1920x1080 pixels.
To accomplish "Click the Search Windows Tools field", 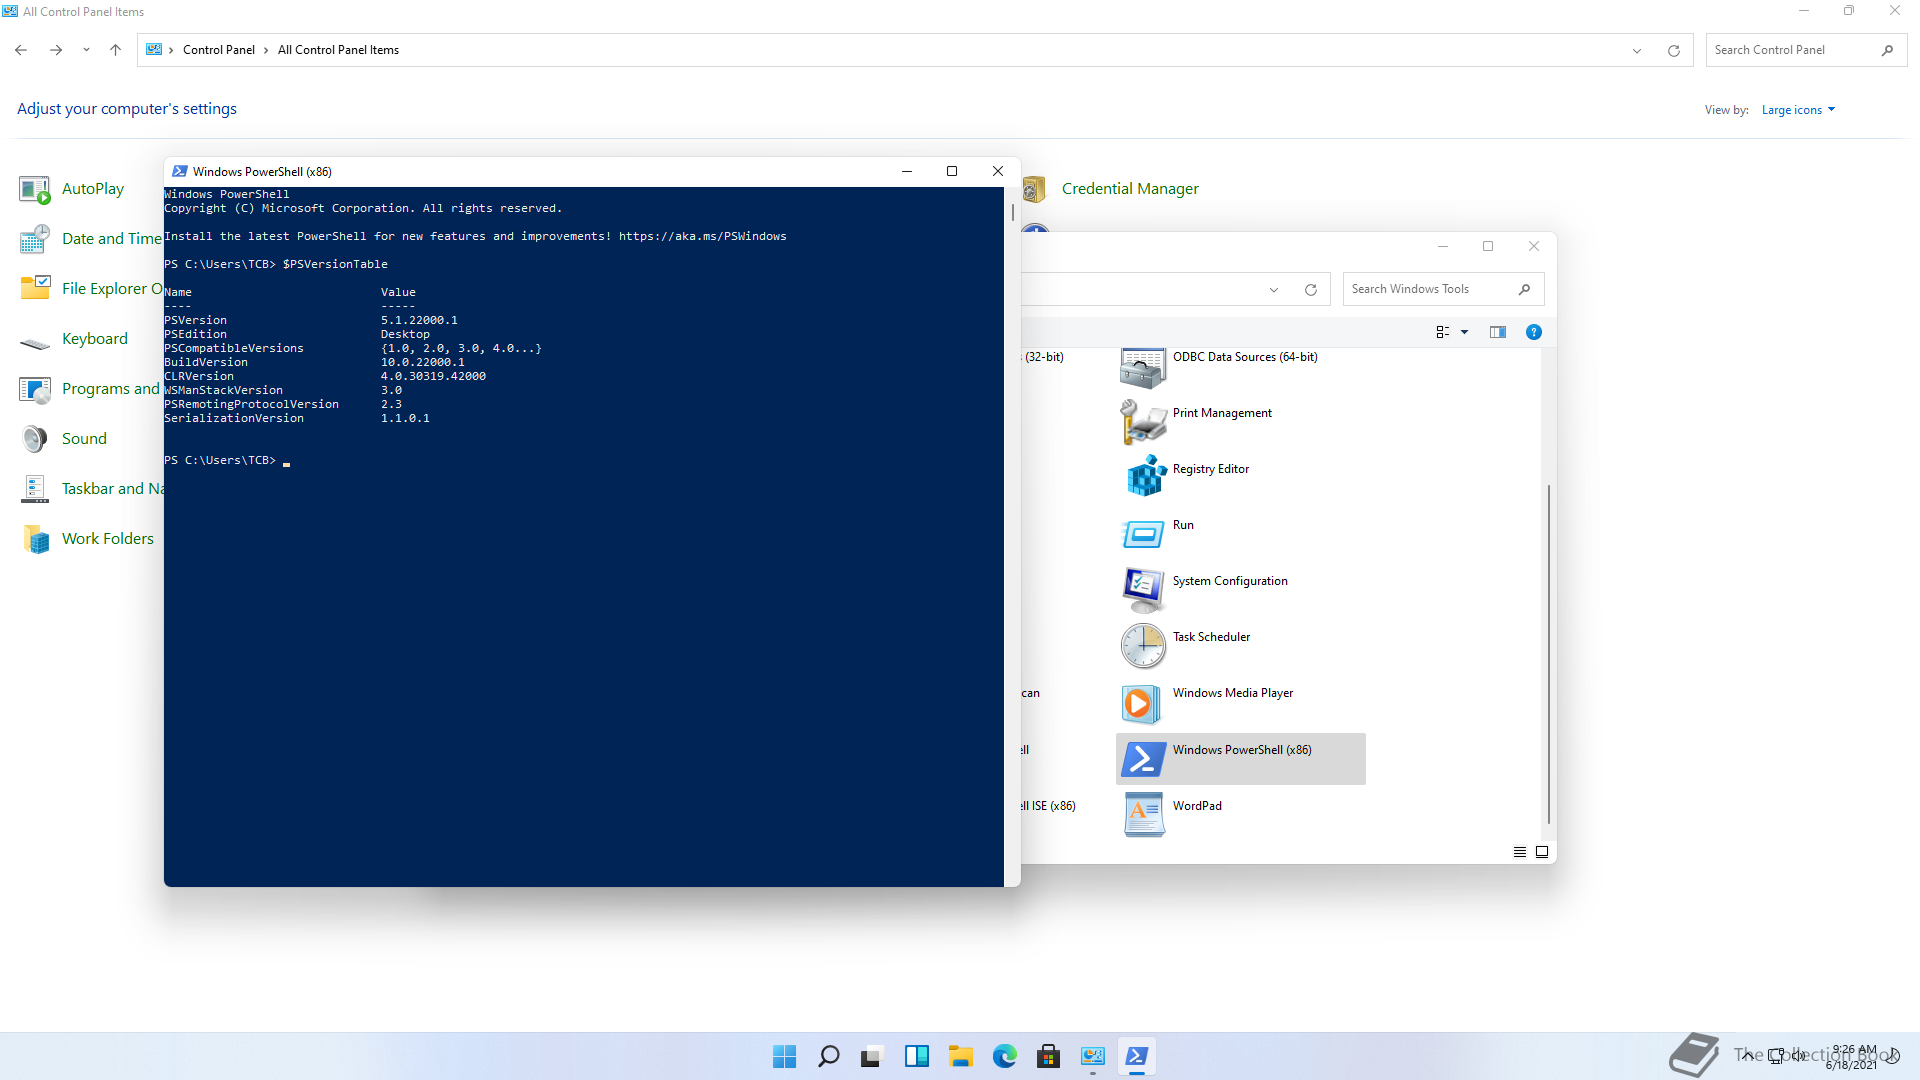I will [x=1443, y=289].
